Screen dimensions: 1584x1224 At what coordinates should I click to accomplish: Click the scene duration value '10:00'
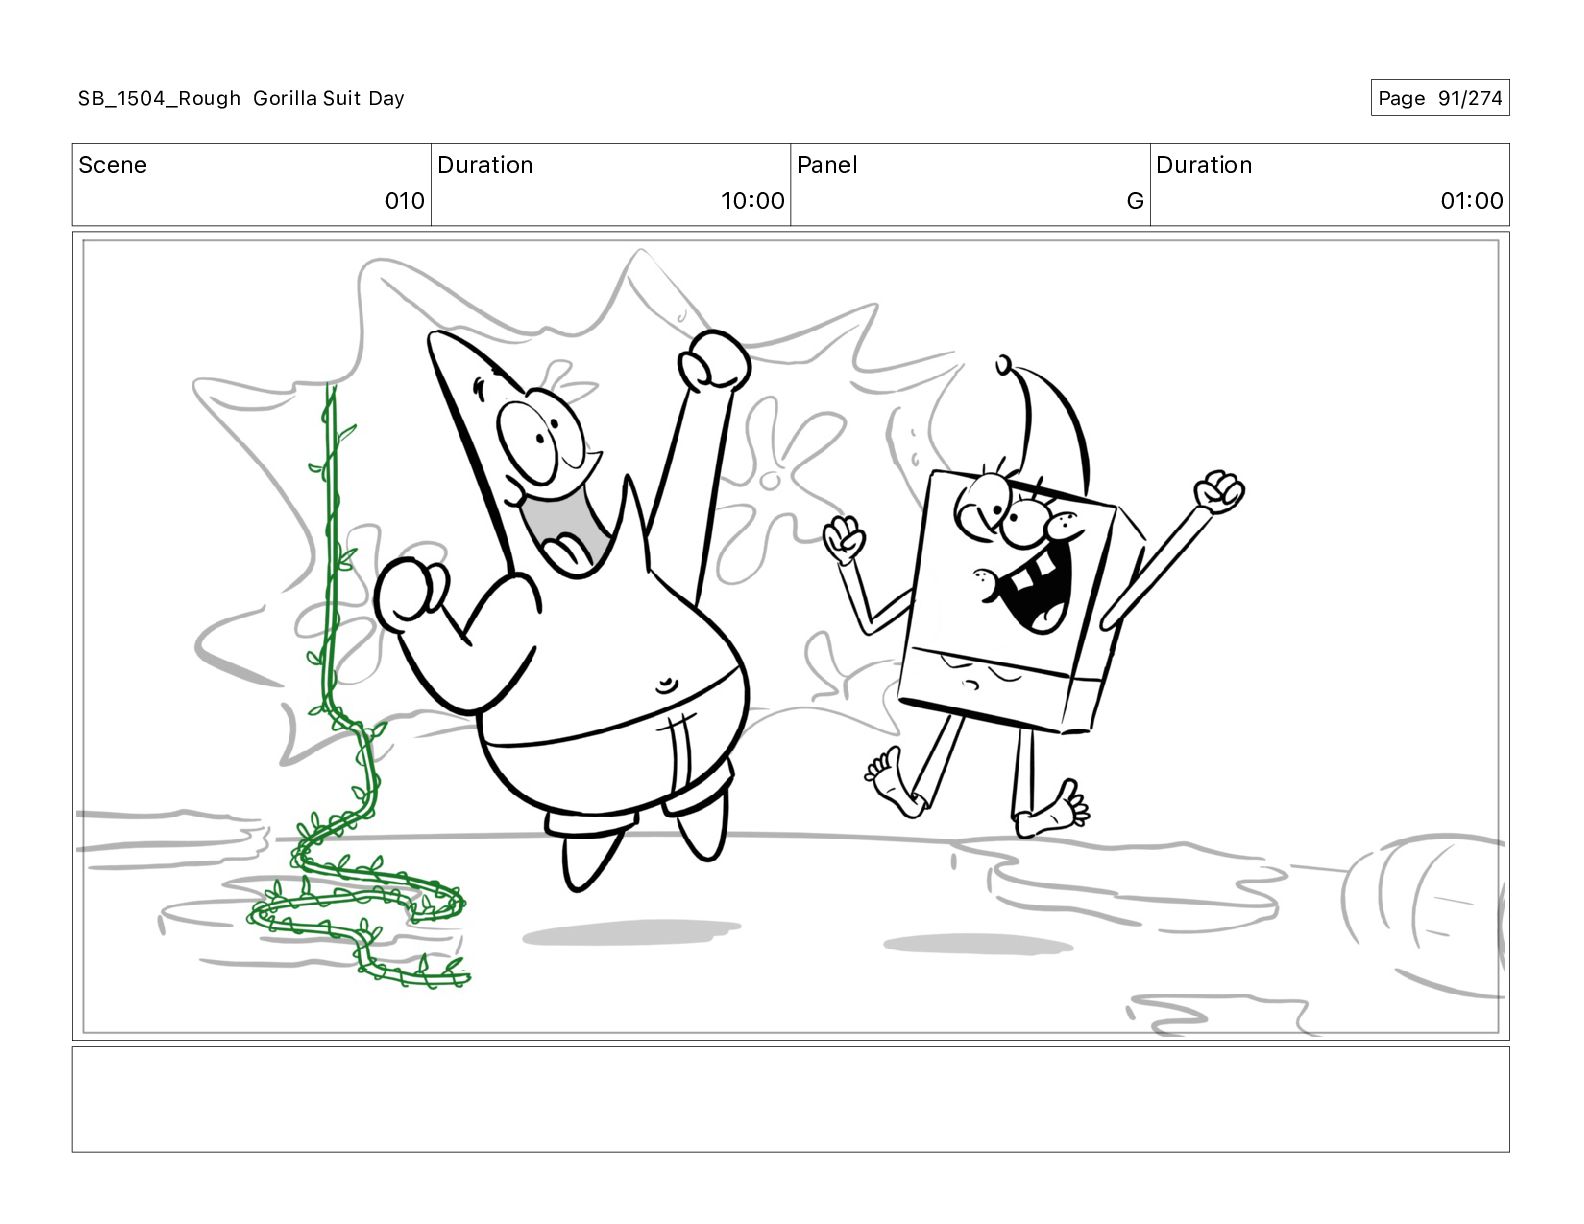[753, 201]
